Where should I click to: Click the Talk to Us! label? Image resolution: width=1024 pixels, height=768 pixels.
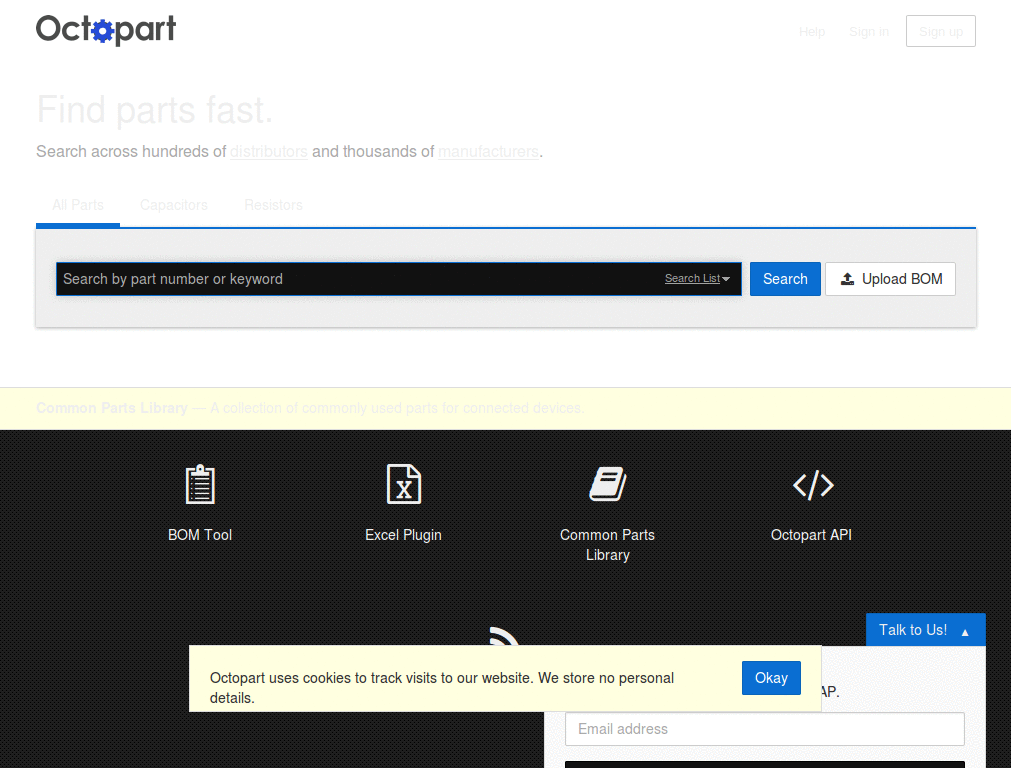tap(912, 630)
